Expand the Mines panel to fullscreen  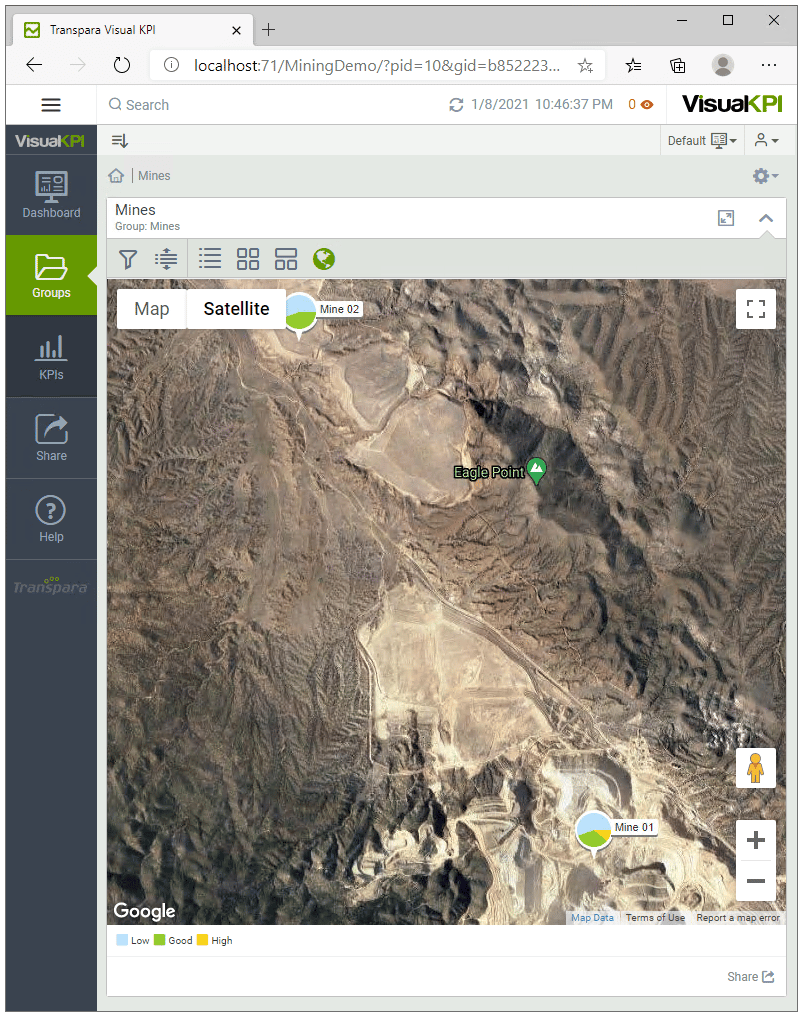pos(726,218)
